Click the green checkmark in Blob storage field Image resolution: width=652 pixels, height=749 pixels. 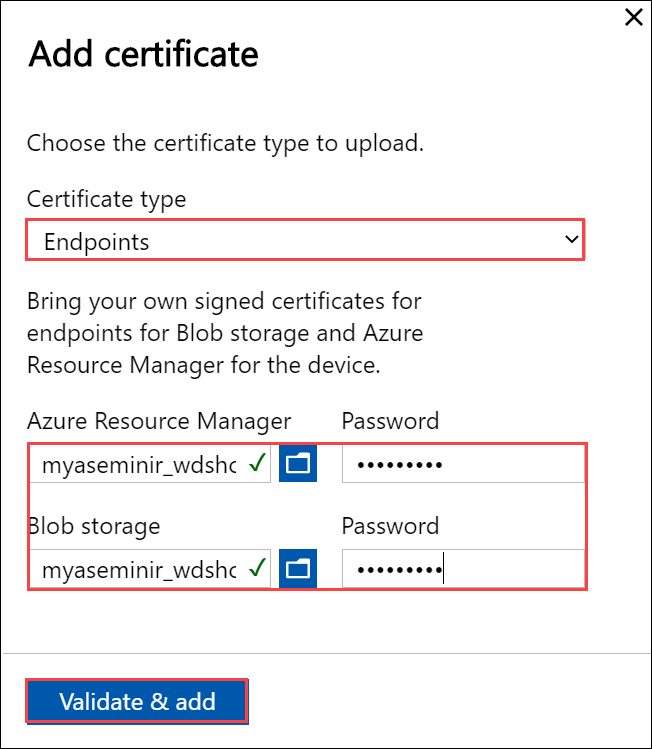click(258, 569)
